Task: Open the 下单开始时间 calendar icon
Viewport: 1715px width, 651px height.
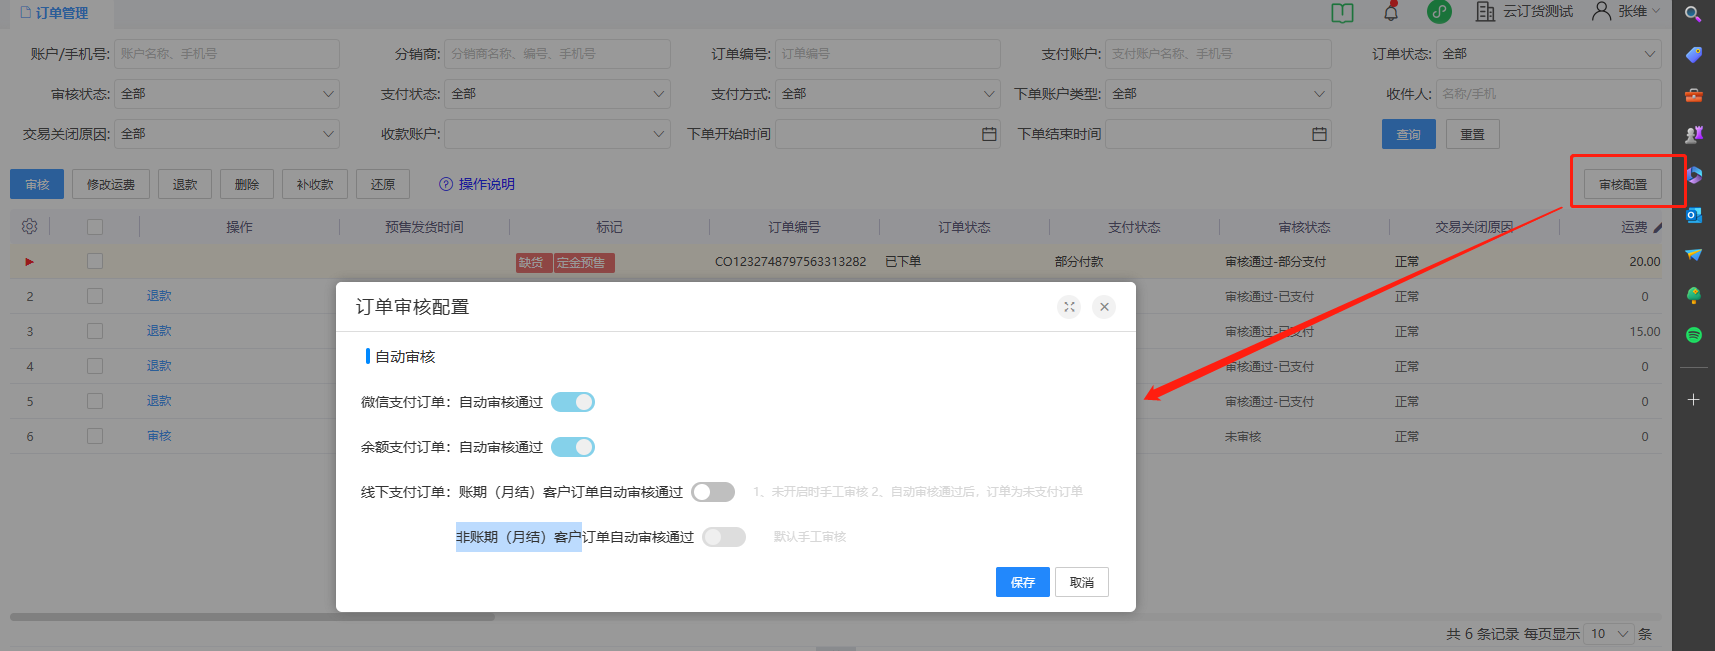Action: coord(989,134)
